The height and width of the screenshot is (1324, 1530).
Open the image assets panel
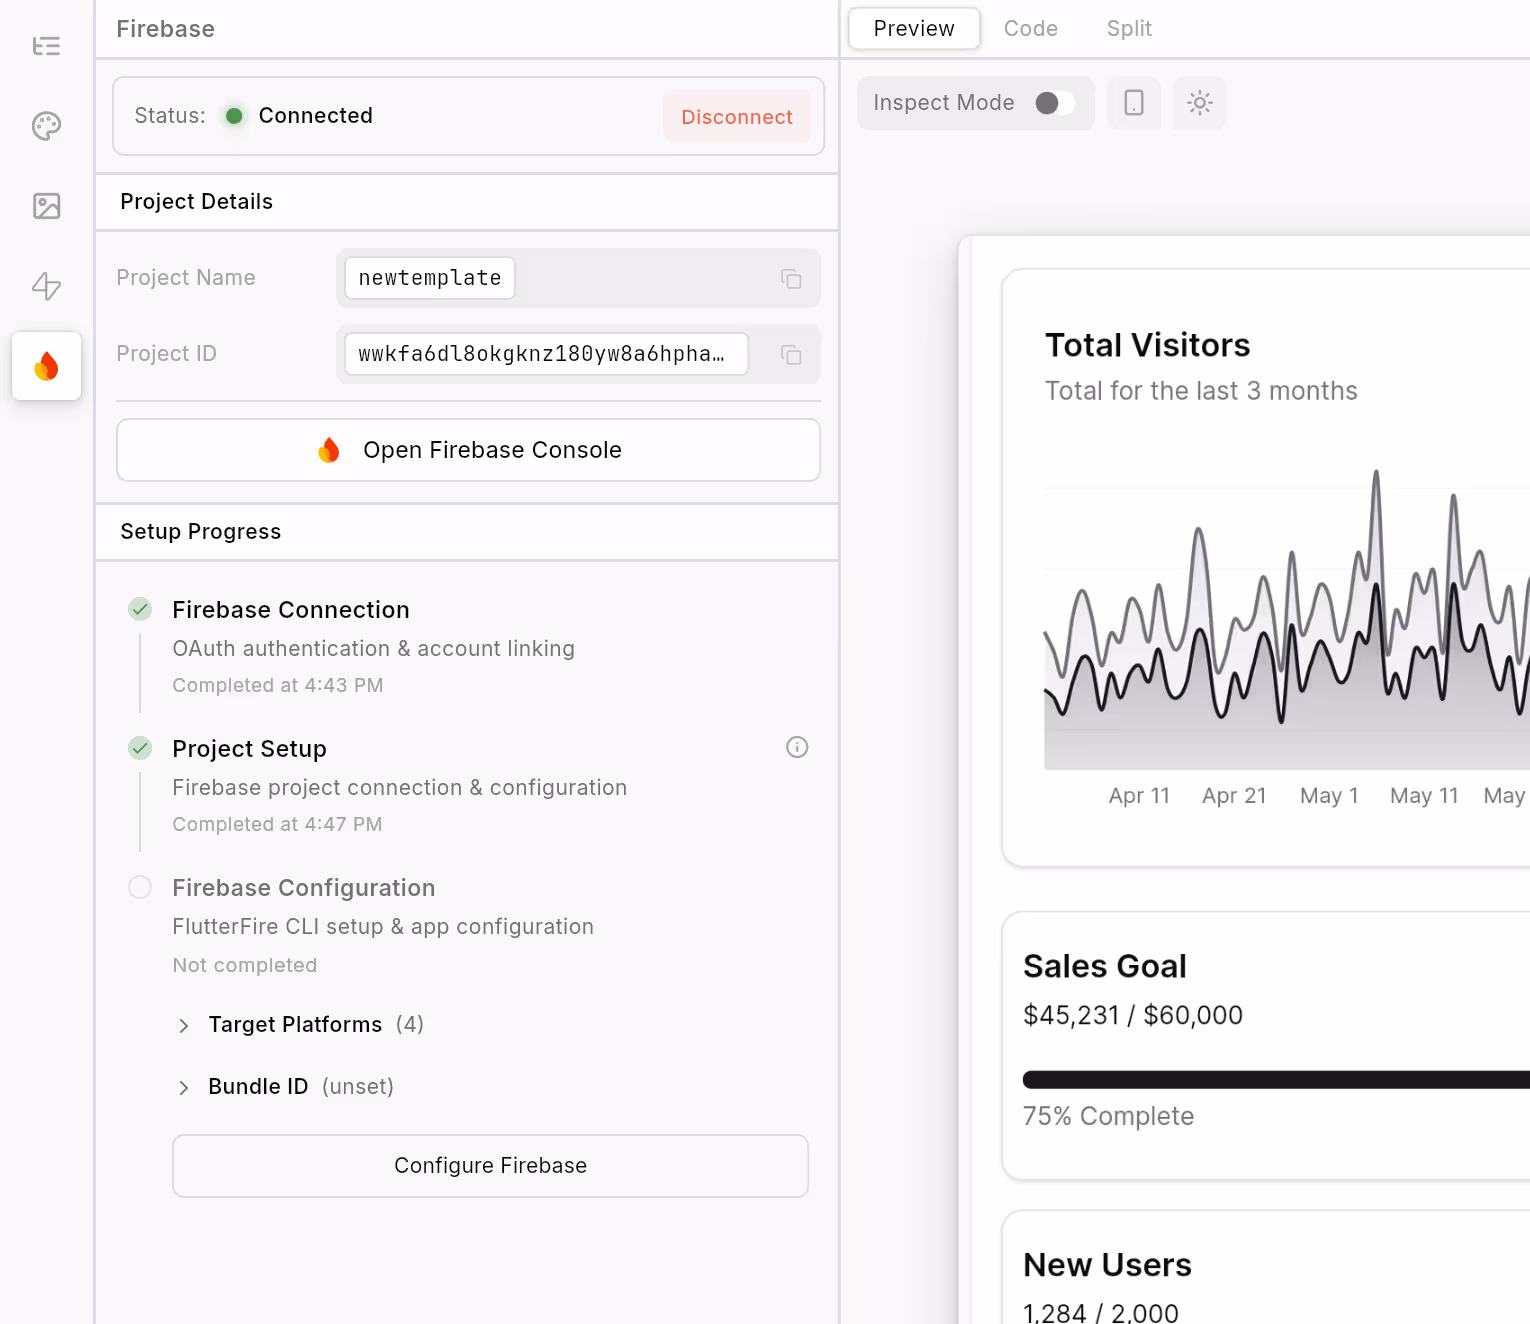46,206
